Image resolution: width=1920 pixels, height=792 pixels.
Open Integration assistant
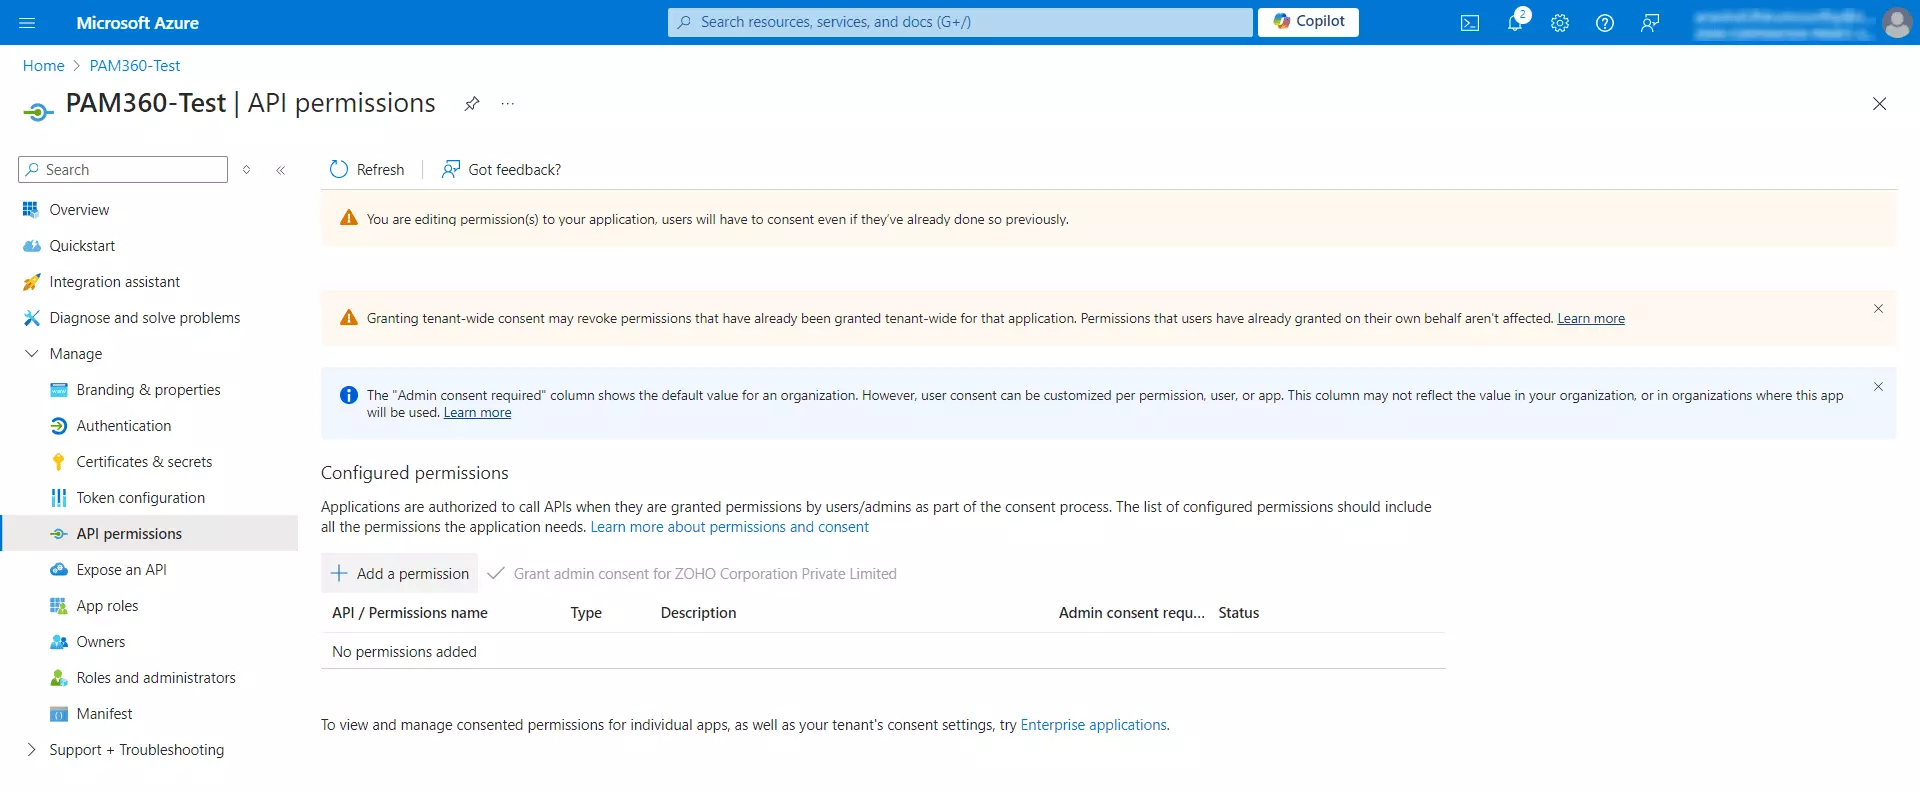(x=115, y=282)
